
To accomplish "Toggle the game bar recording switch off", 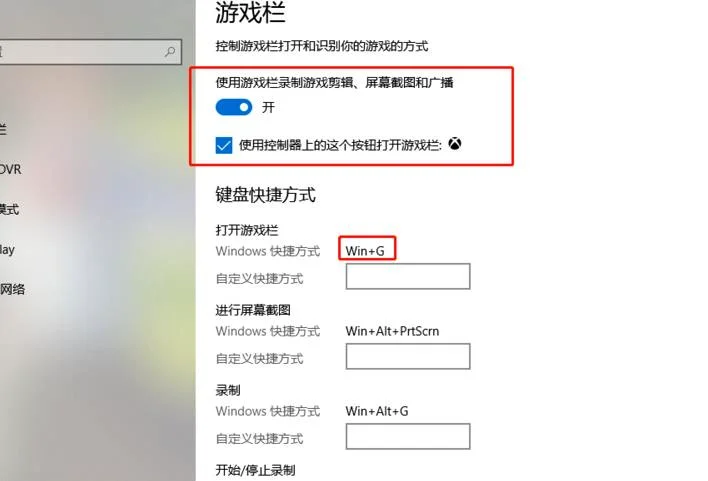I will (x=234, y=107).
